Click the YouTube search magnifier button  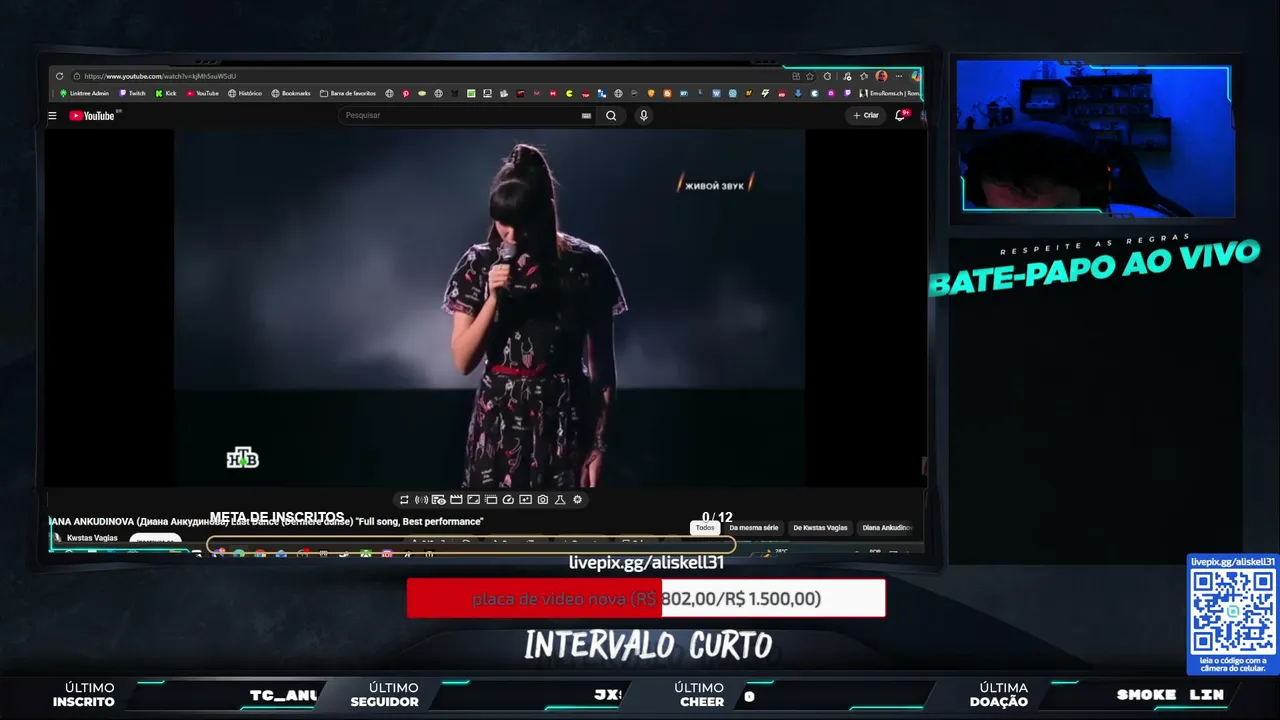click(611, 115)
